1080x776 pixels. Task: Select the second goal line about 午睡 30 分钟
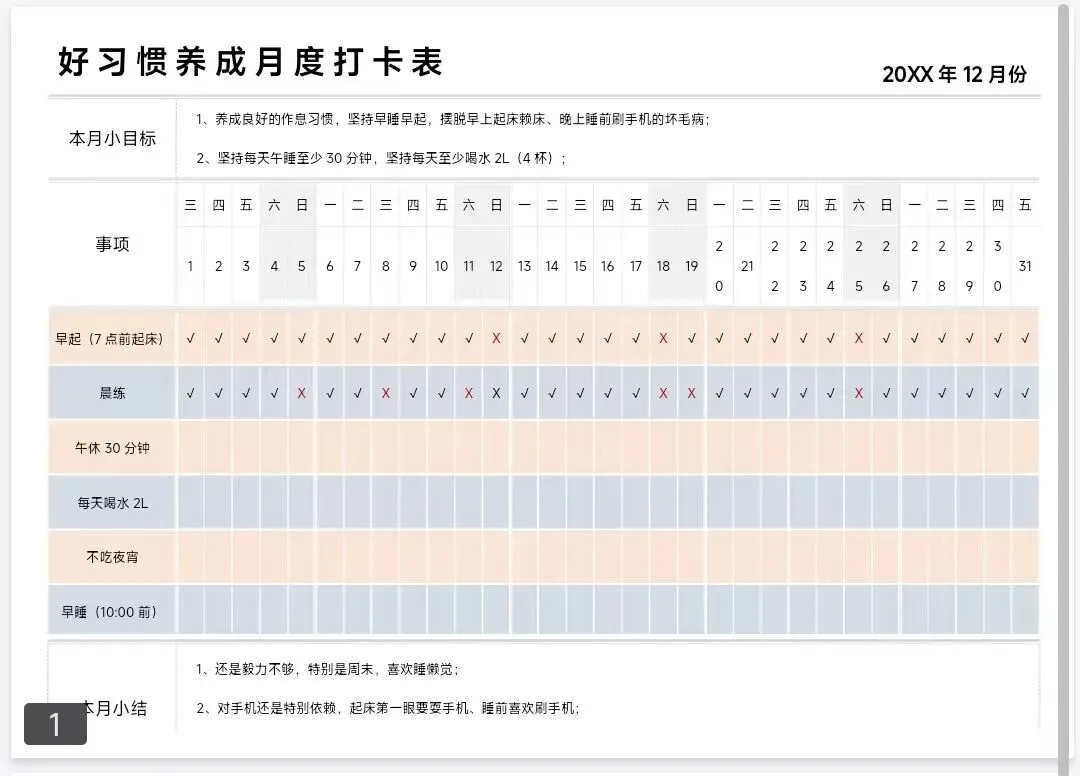[381, 158]
